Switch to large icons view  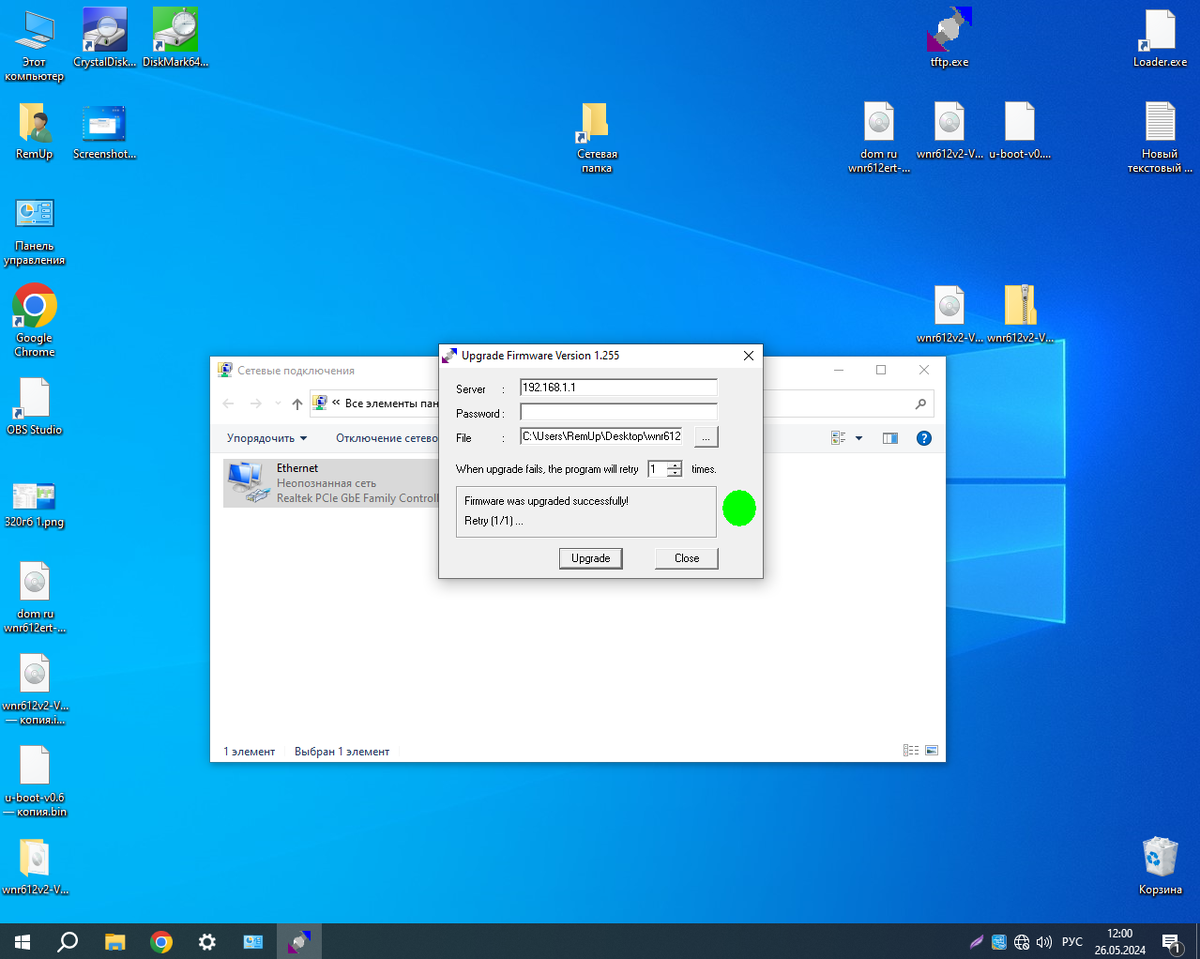coord(932,751)
